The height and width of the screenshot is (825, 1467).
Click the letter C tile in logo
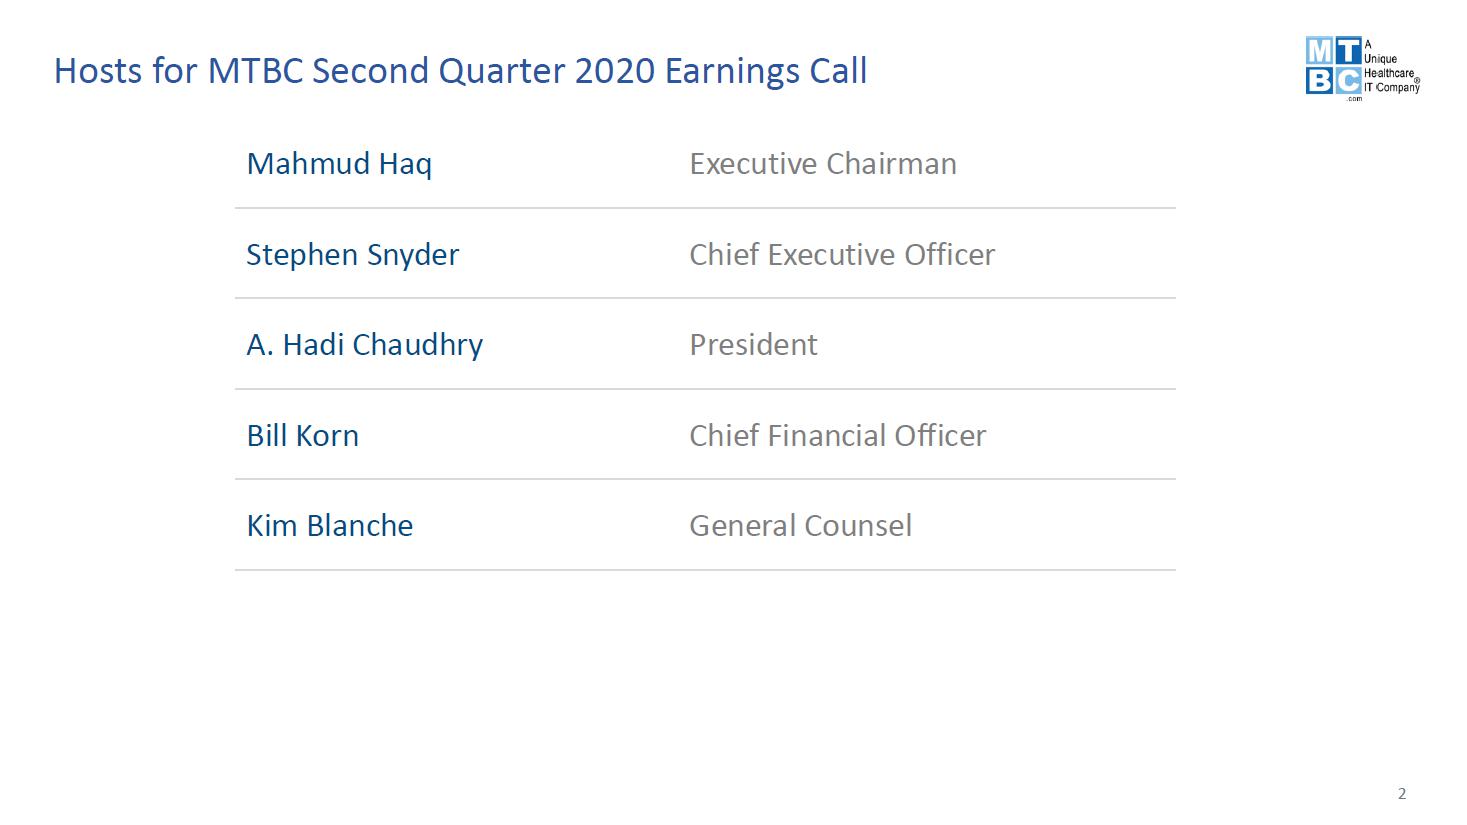pos(1349,81)
